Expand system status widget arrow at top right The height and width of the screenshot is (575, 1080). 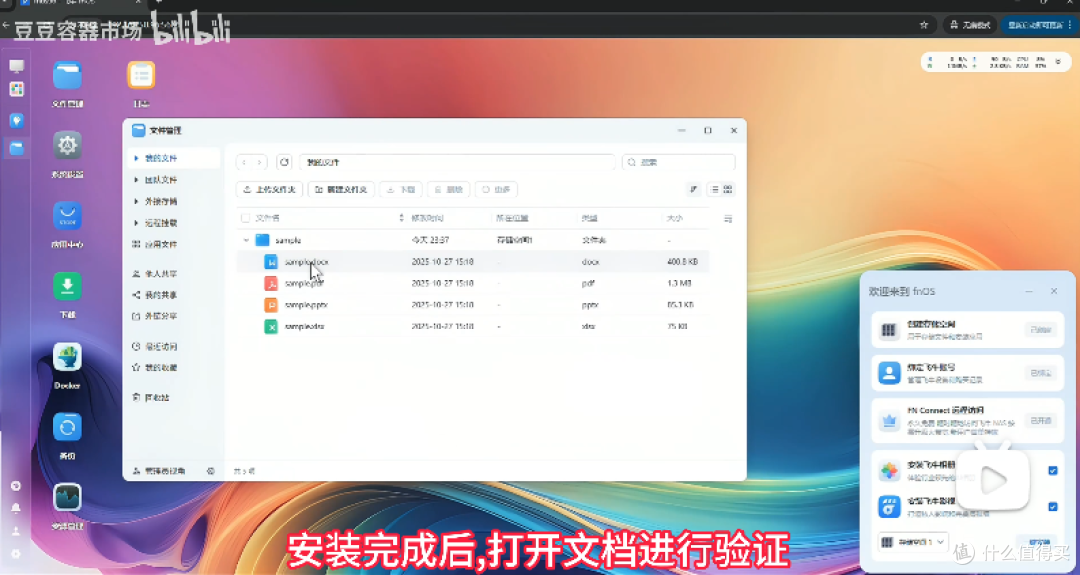click(x=1059, y=62)
